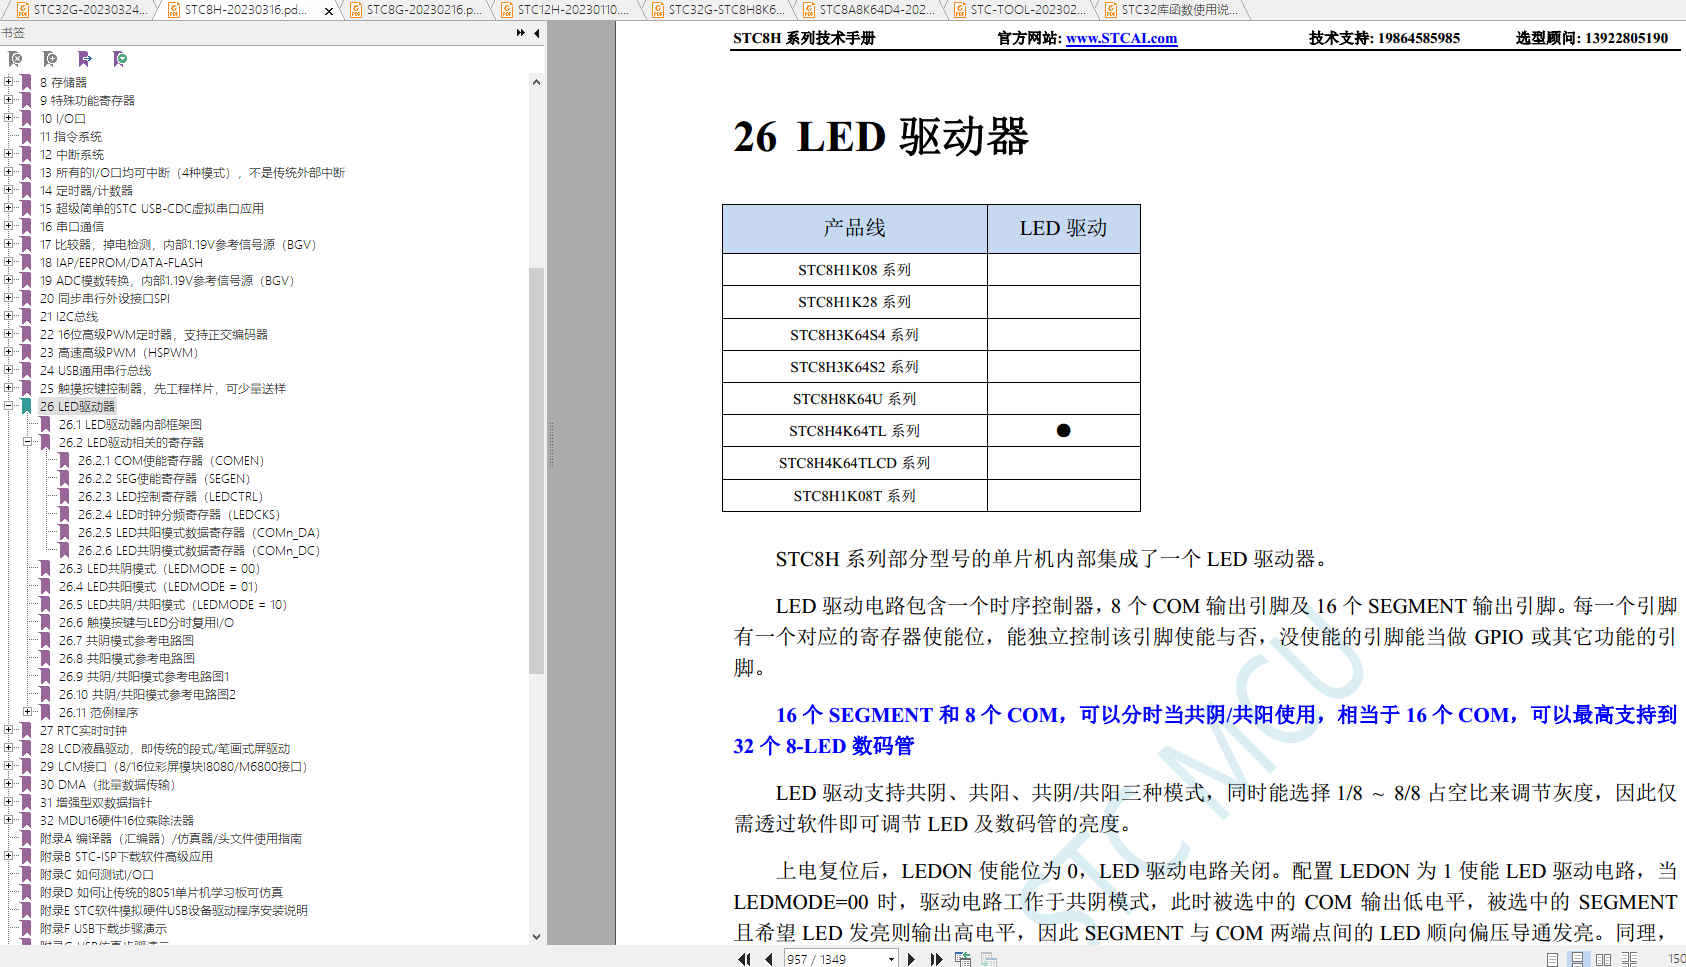The width and height of the screenshot is (1686, 967).
Task: Click table cell STC8H4K64TL 系列
Action: pos(855,431)
